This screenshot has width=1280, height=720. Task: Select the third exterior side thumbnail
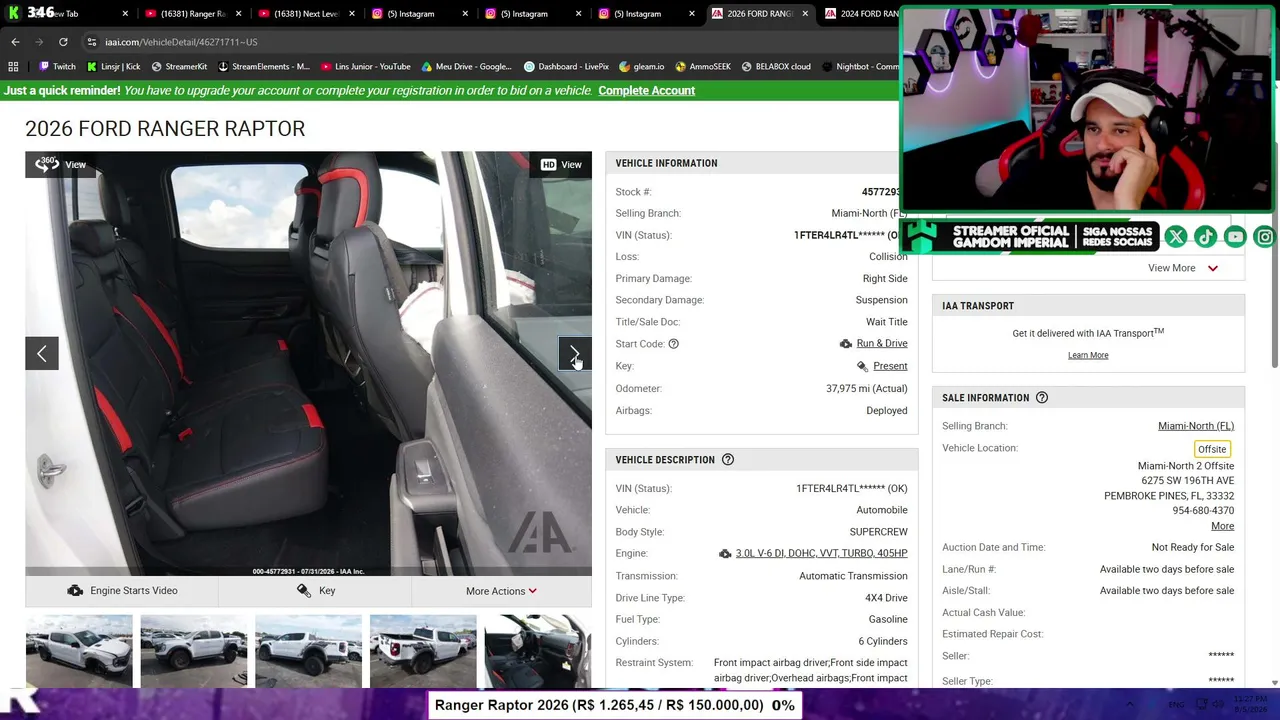(308, 651)
